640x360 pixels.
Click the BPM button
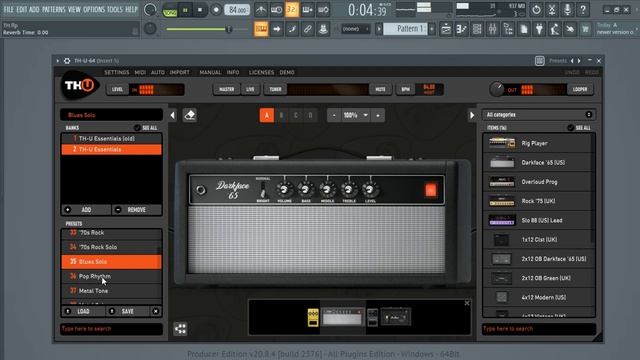(405, 89)
